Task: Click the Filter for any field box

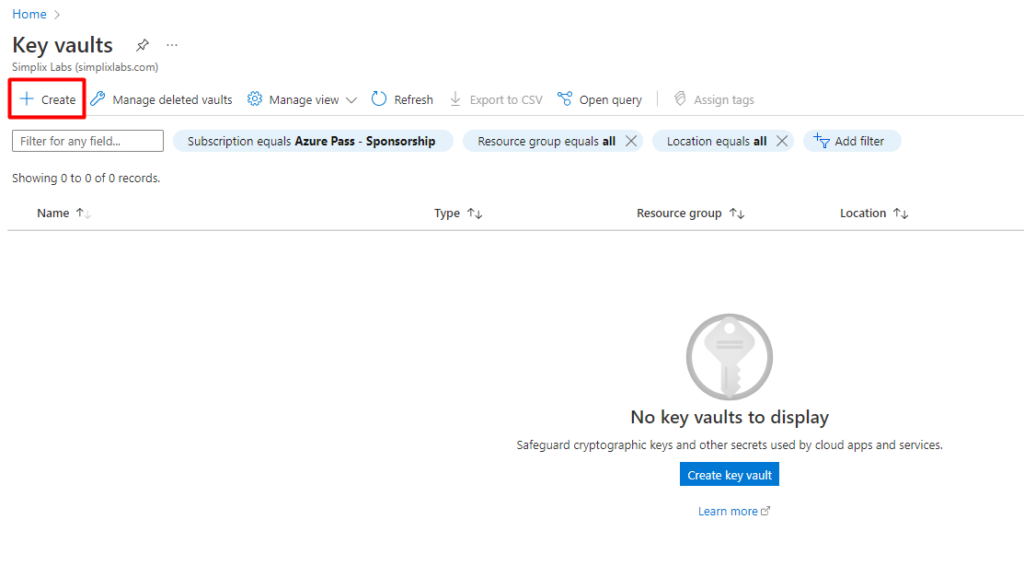Action: [x=87, y=141]
